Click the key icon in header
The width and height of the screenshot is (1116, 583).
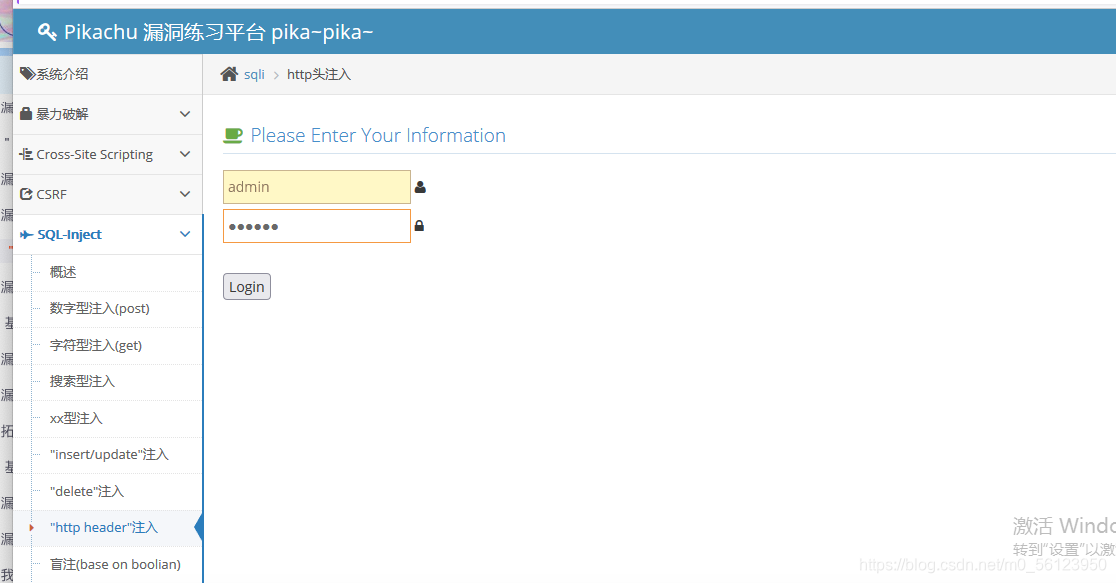[x=47, y=32]
